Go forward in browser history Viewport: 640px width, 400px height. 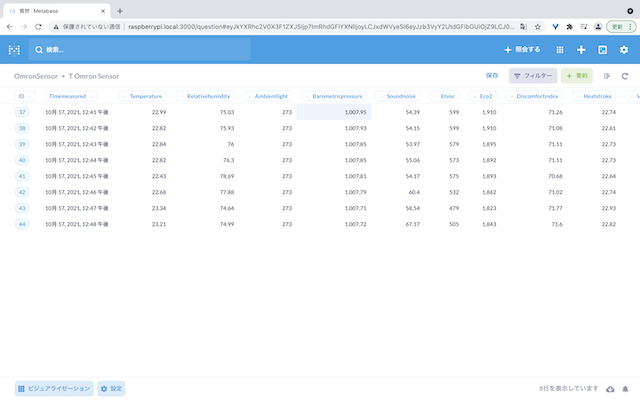(x=24, y=27)
